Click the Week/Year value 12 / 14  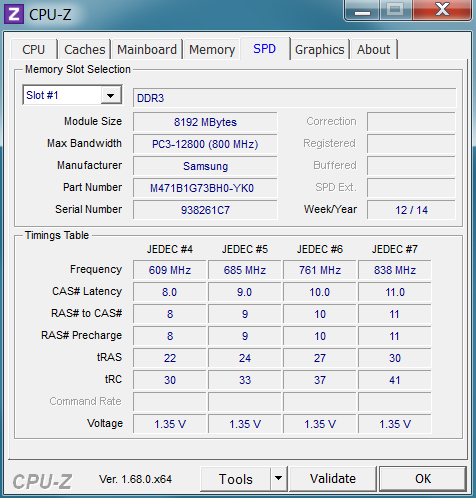(x=411, y=210)
